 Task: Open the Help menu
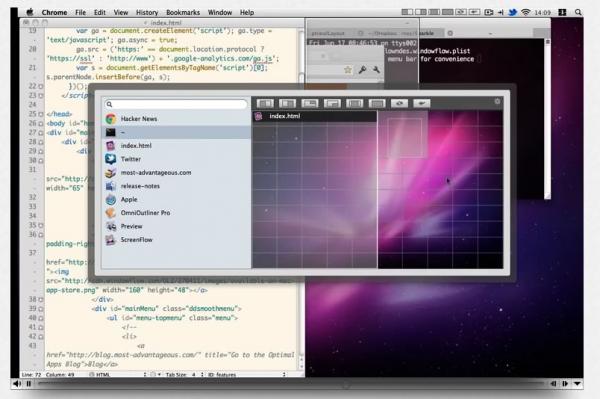pyautogui.click(x=247, y=13)
